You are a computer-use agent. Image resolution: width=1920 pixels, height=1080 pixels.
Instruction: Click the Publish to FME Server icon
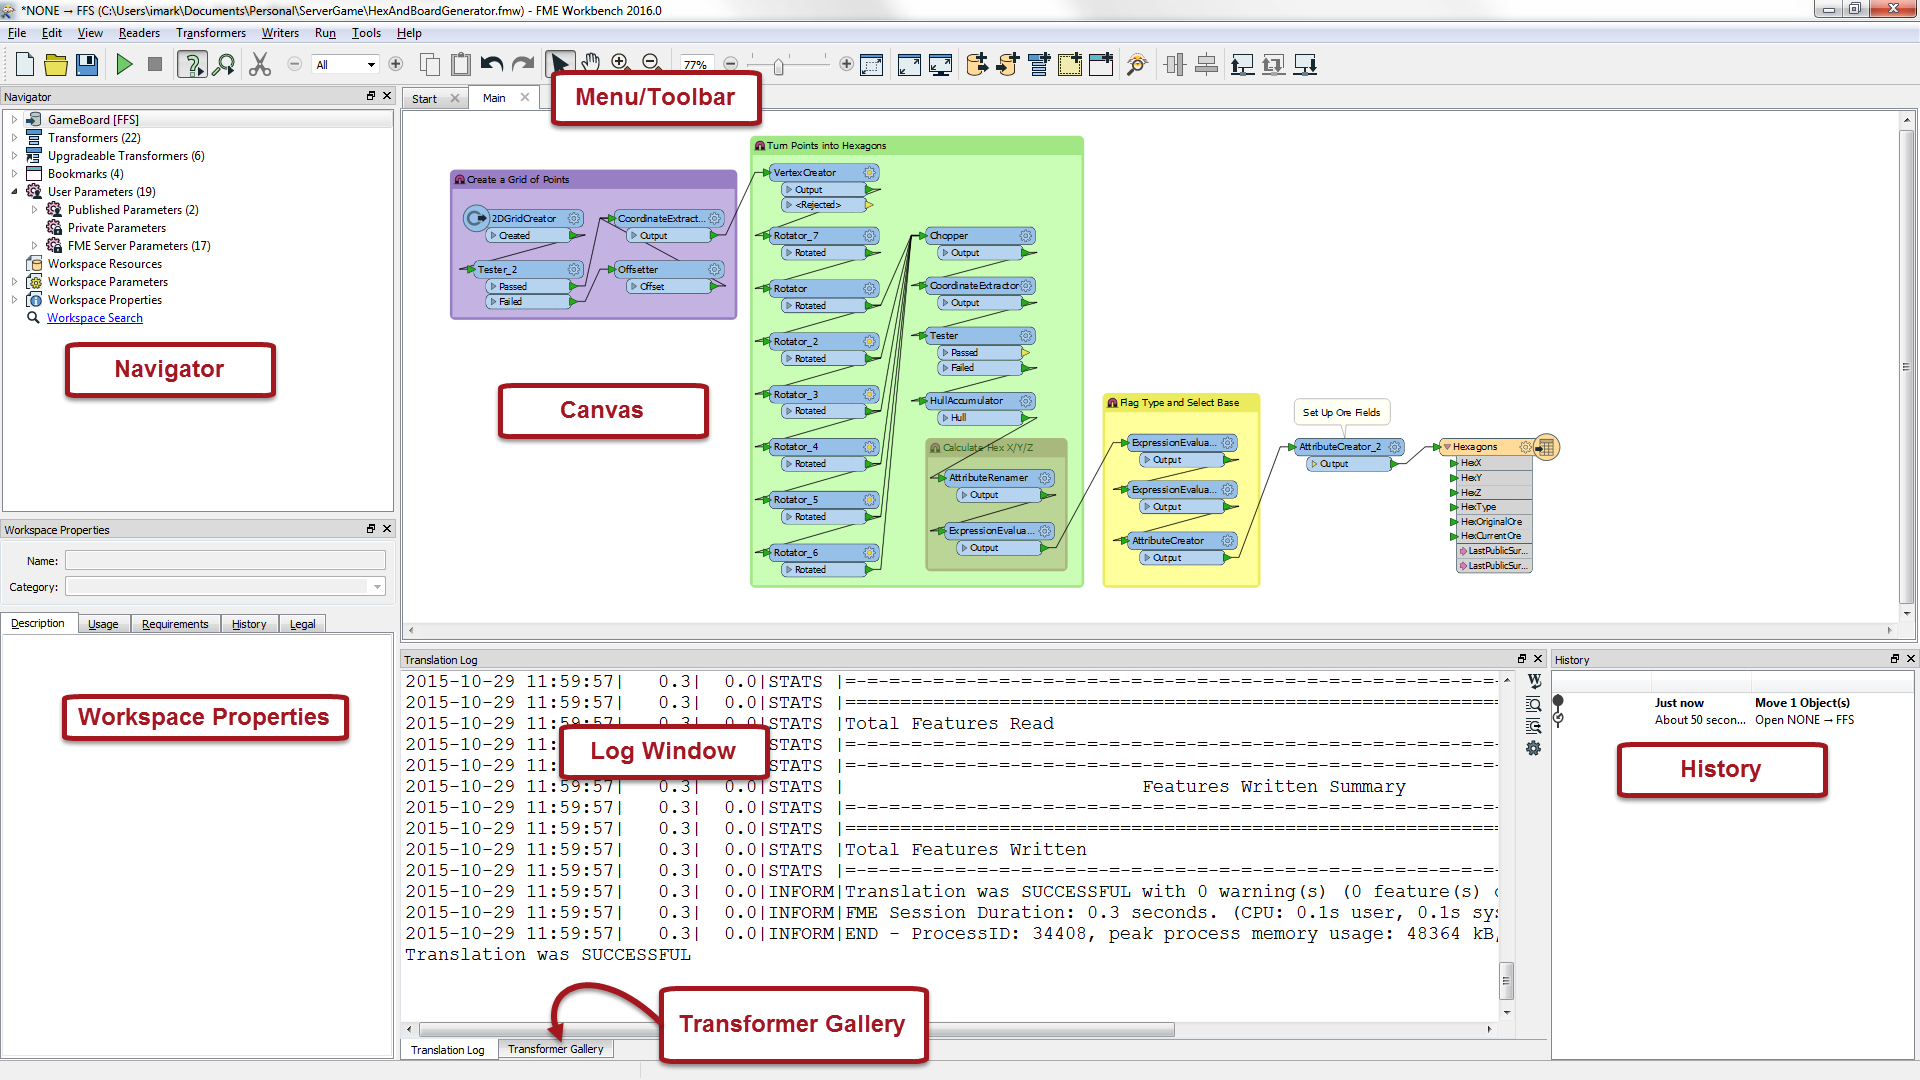(1242, 65)
